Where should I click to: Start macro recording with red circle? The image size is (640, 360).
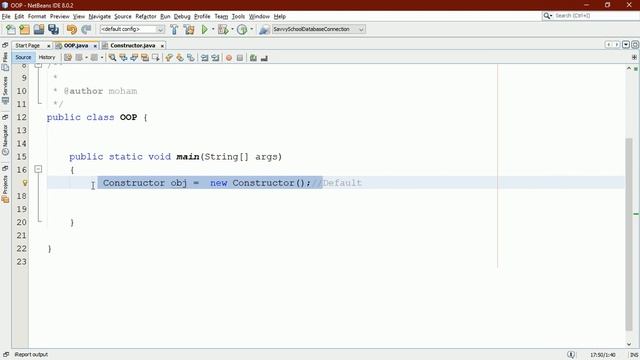click(x=229, y=58)
